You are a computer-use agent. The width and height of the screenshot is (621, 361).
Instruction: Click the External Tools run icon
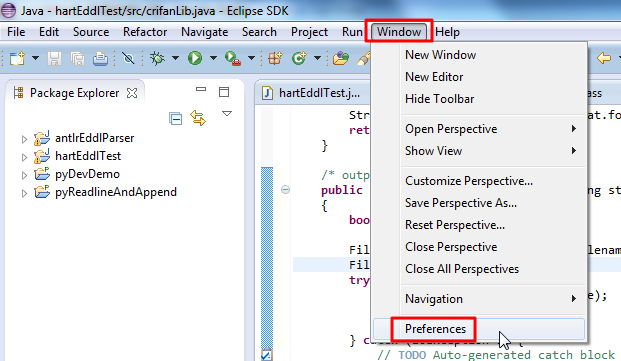pos(232,58)
